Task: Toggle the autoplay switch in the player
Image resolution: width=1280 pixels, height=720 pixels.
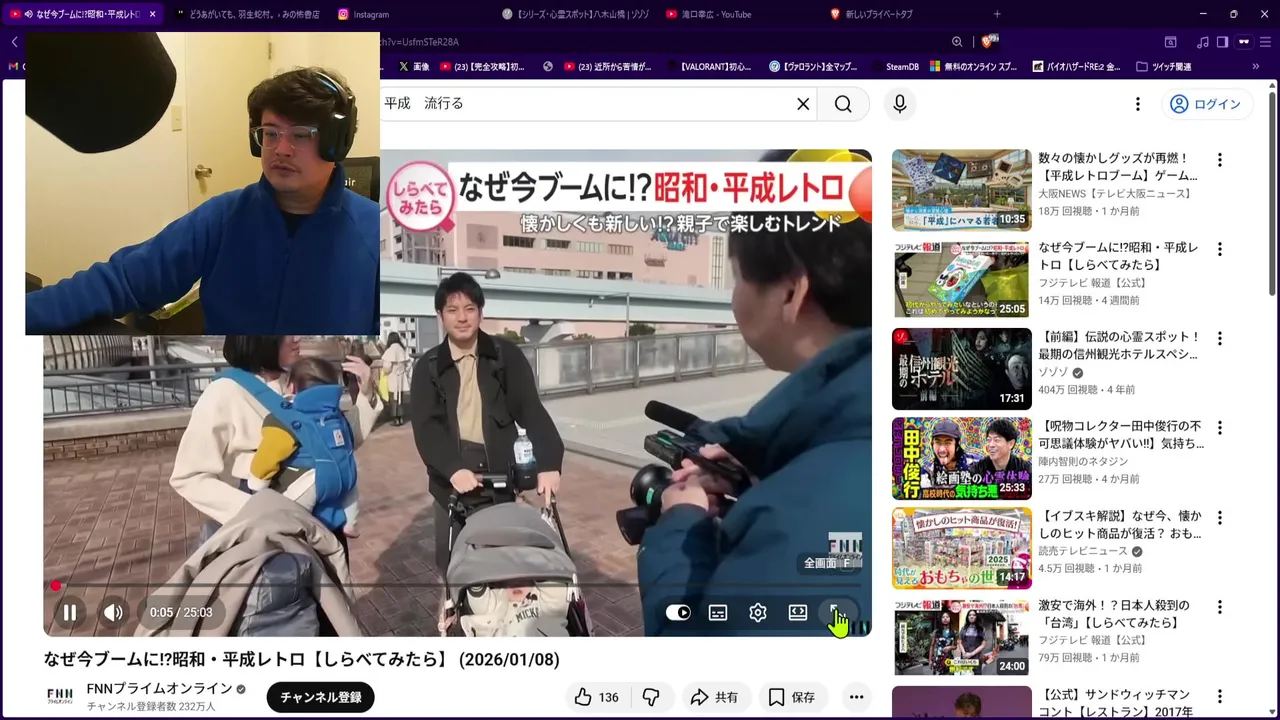Action: point(678,612)
